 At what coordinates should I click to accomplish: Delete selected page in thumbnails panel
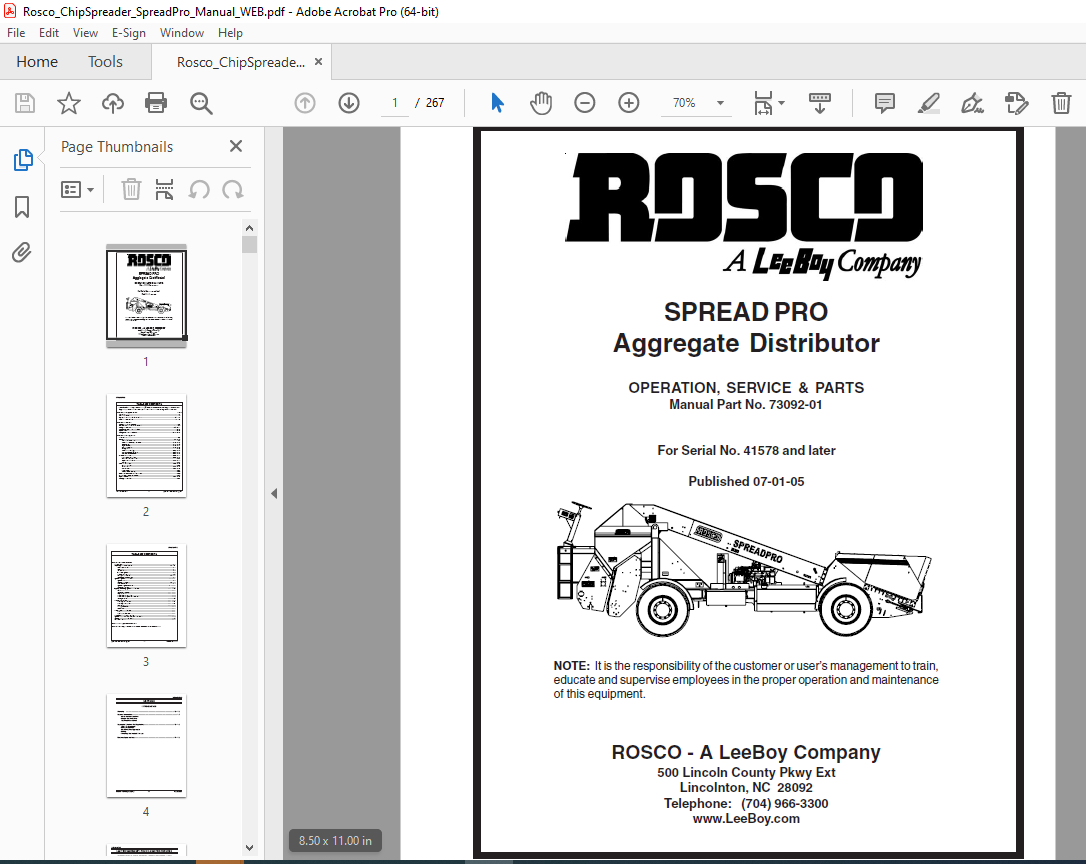point(131,189)
